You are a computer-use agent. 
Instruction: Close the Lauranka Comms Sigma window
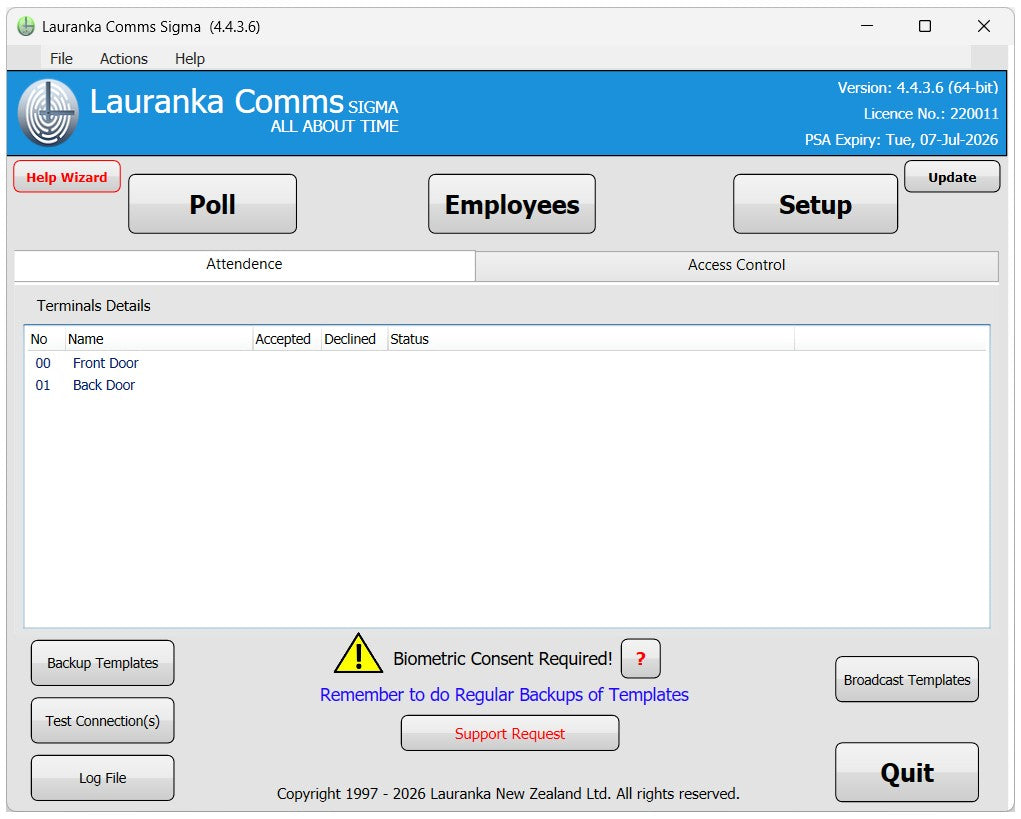point(984,26)
